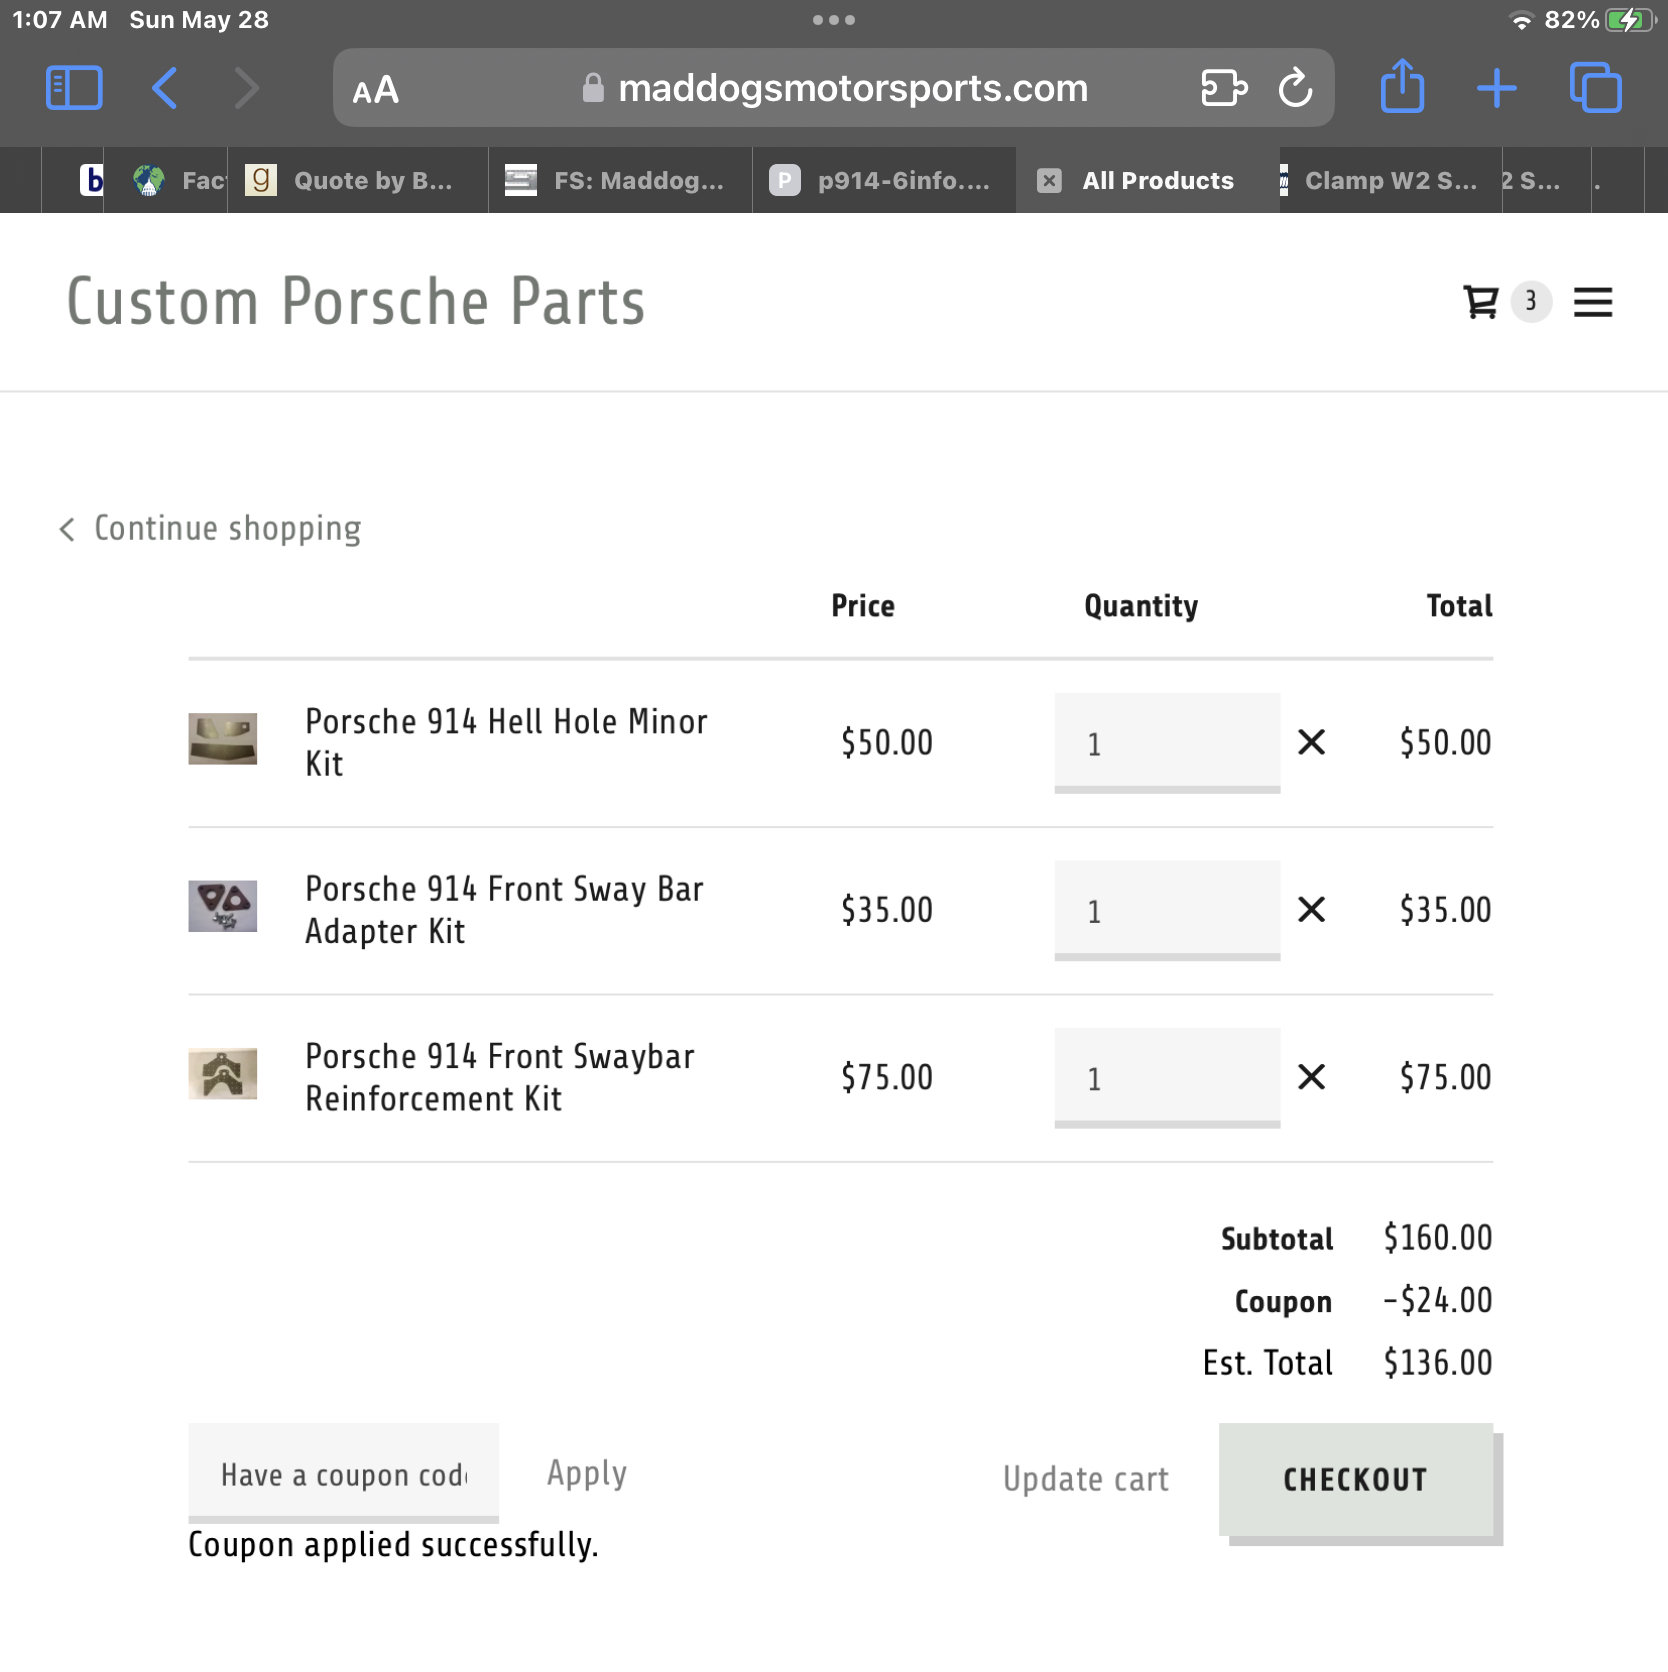Tap the extensions icon in address bar

click(1223, 88)
